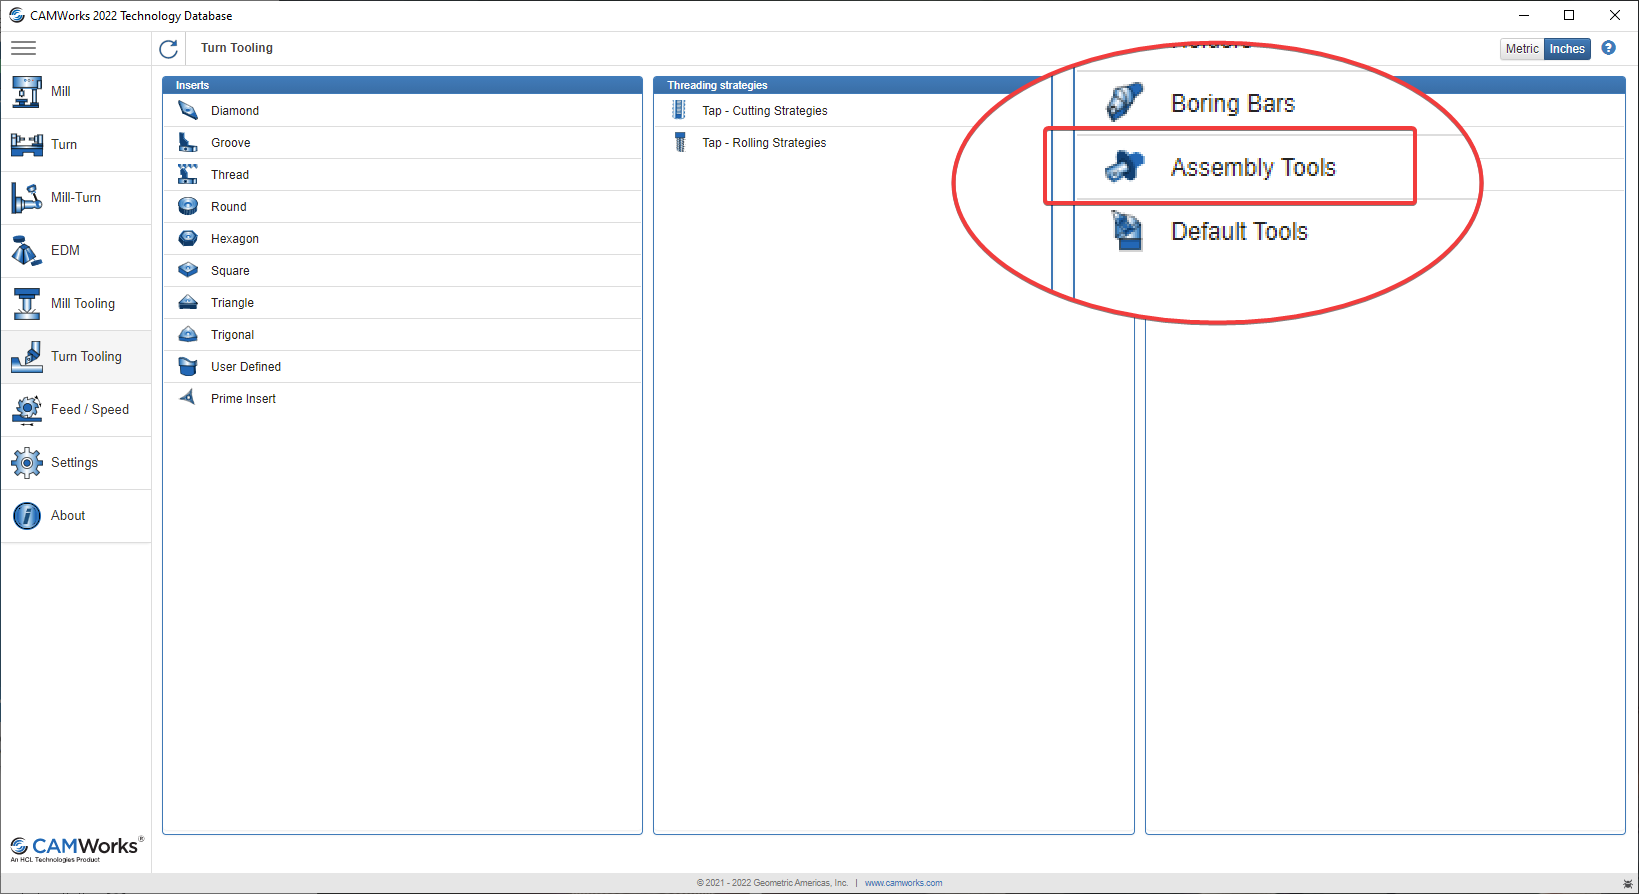Minimize the Technology Database window
This screenshot has width=1639, height=894.
tap(1523, 15)
